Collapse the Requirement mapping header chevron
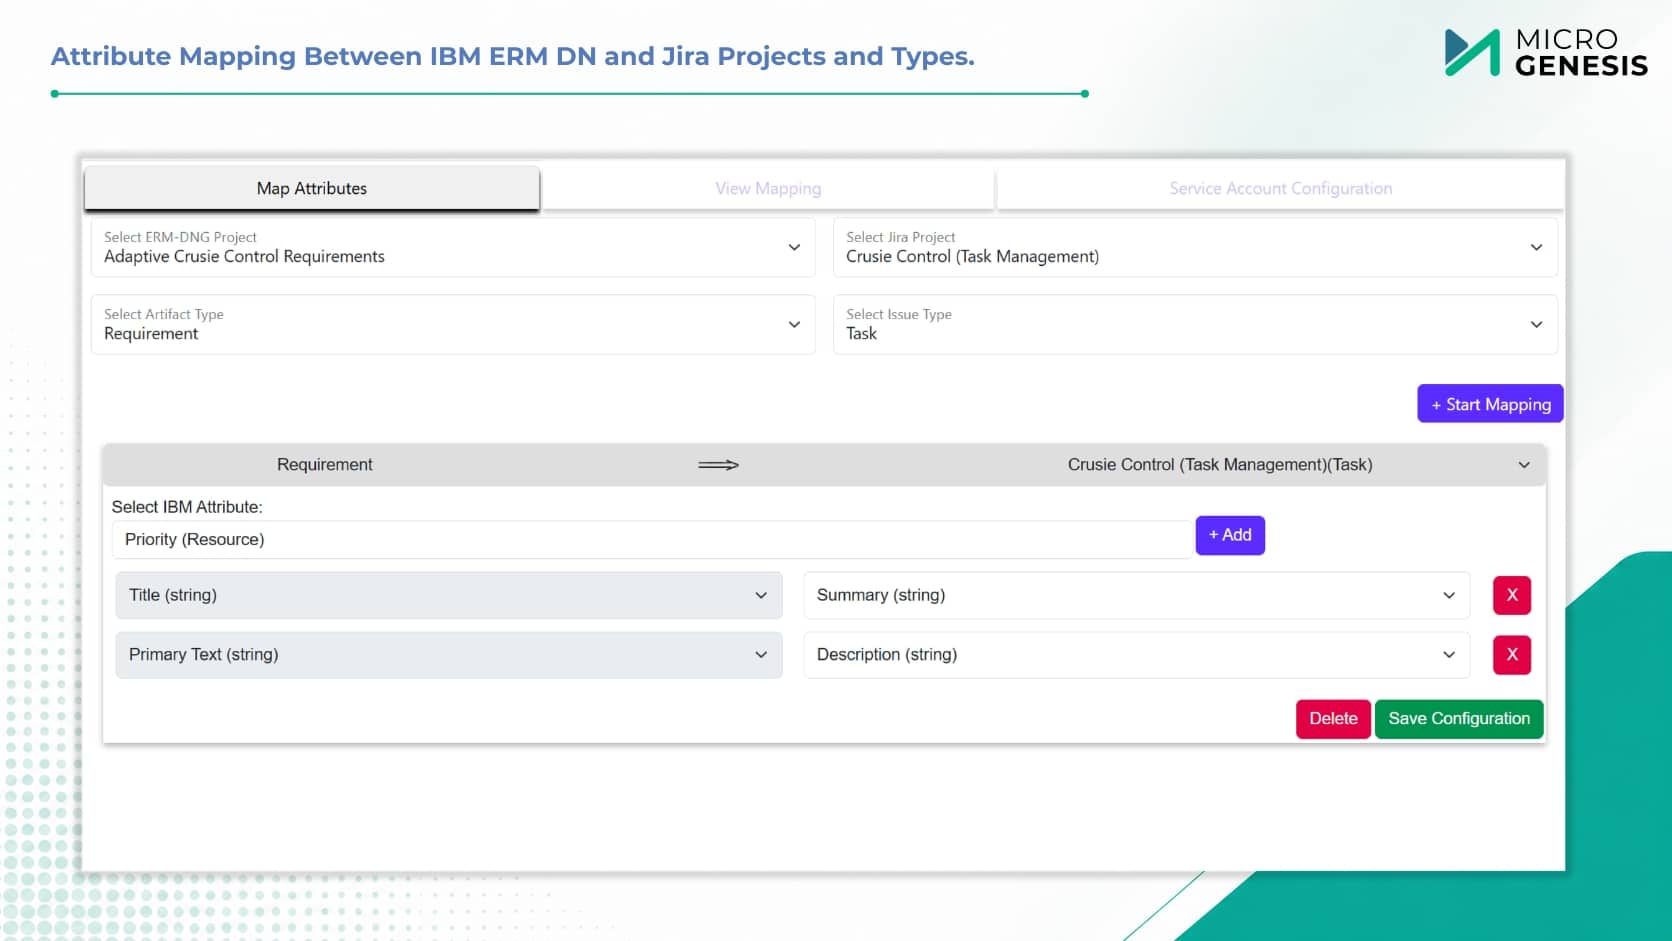1672x941 pixels. pyautogui.click(x=1524, y=465)
